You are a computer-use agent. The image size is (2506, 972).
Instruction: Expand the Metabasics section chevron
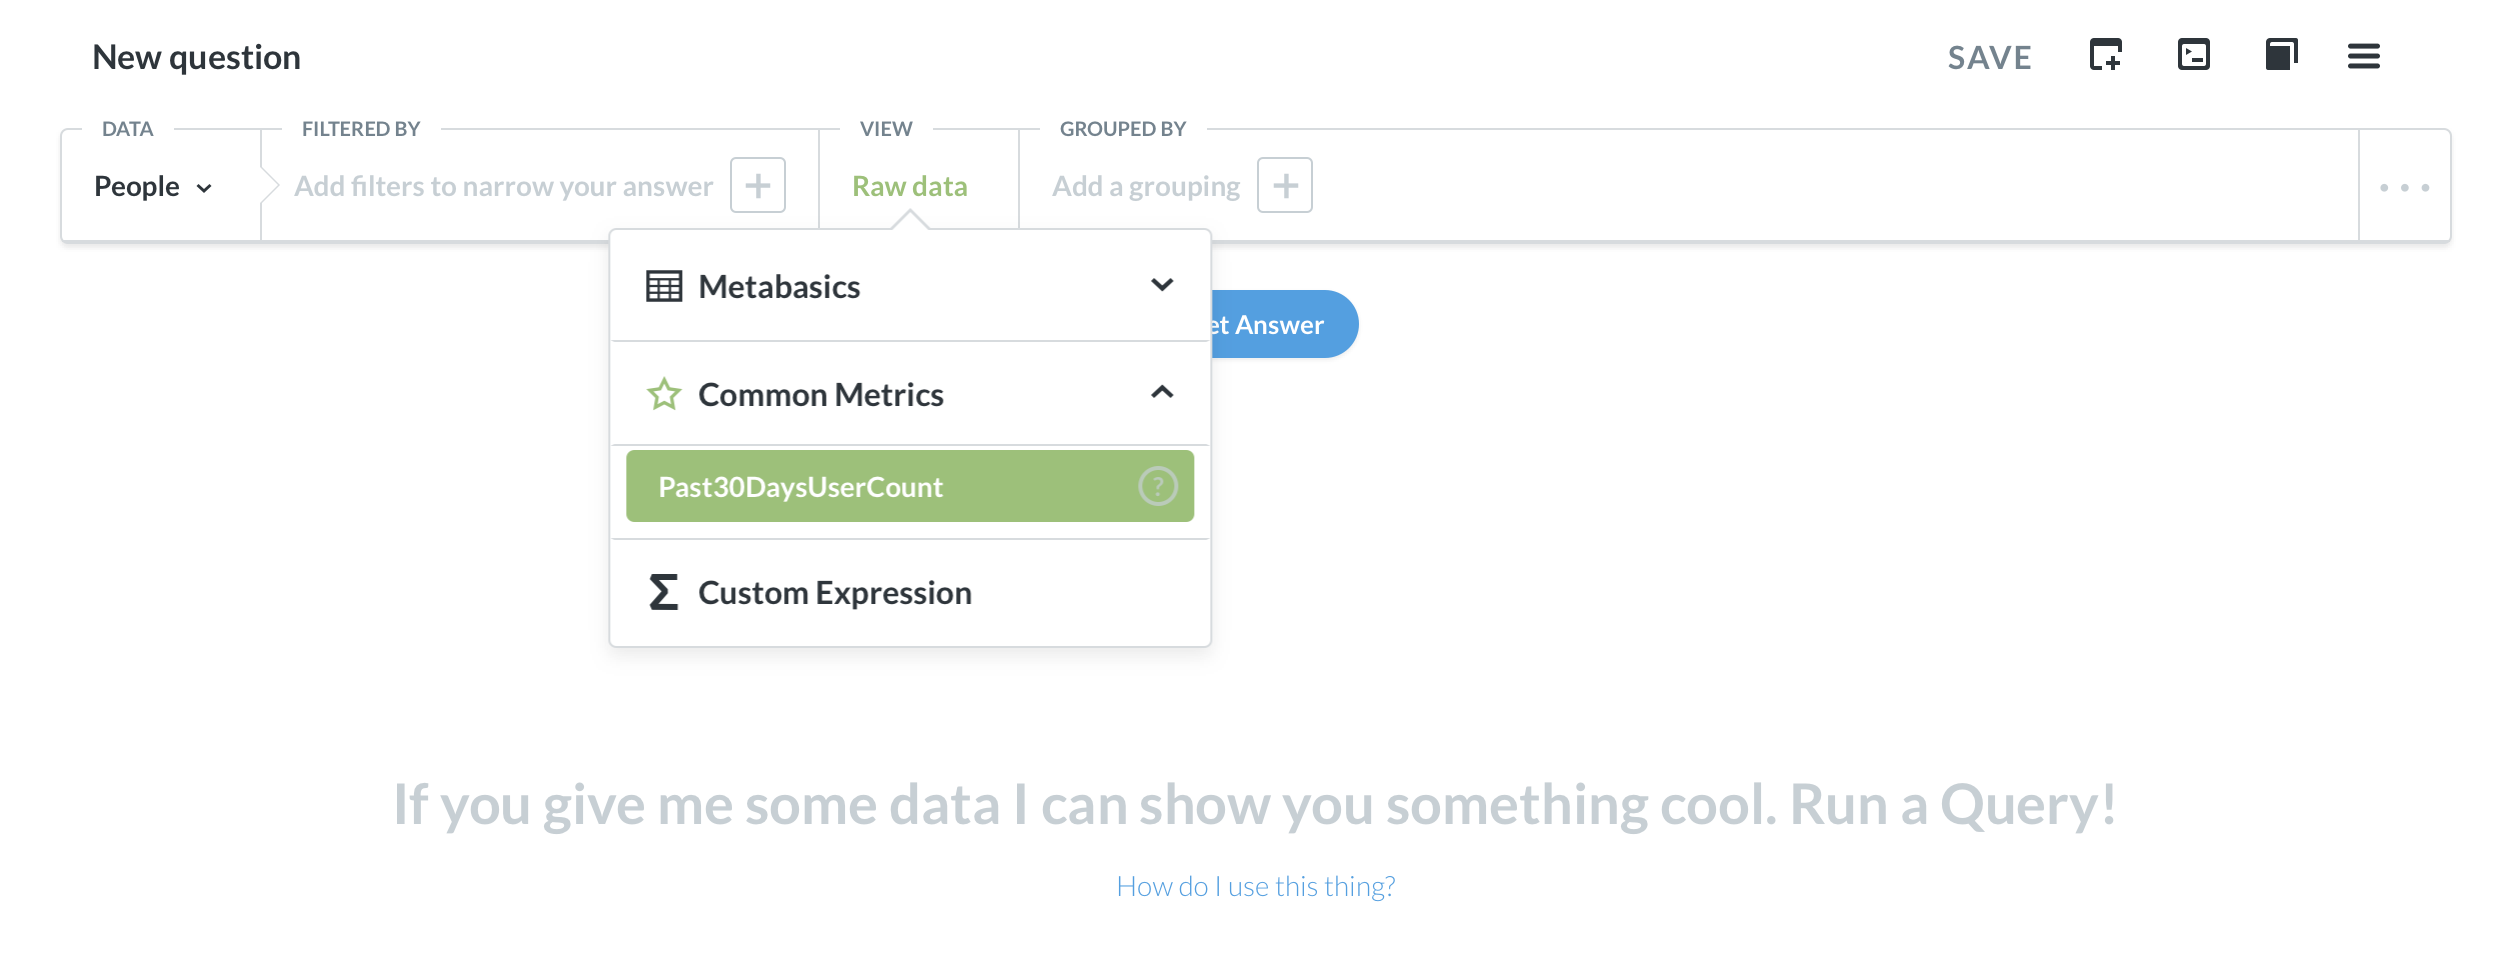click(x=1162, y=286)
